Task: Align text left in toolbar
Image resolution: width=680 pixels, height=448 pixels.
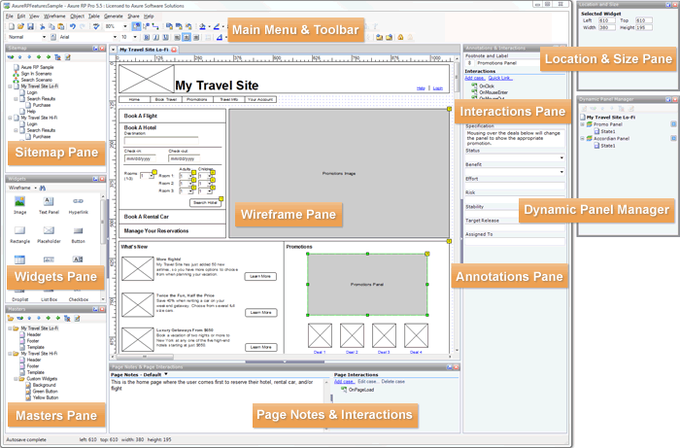Action: [177, 37]
